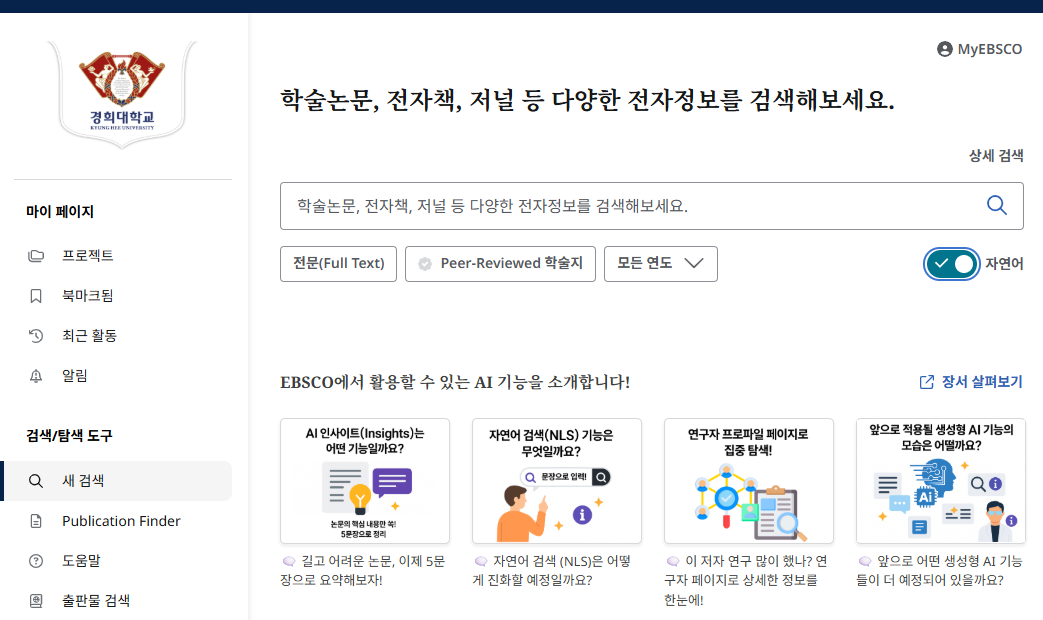Click the 도움말 question mark icon

[x=36, y=561]
